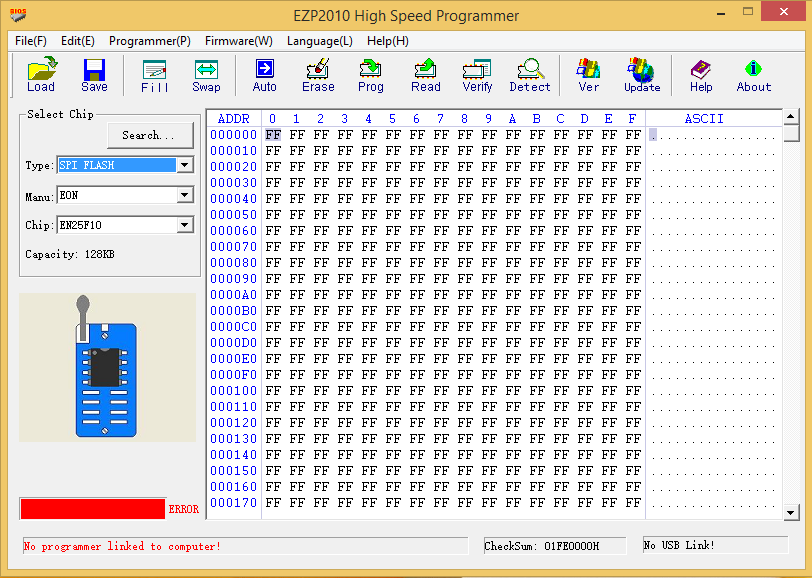The image size is (812, 578).
Task: Click address label 000010
Action: pos(234,151)
